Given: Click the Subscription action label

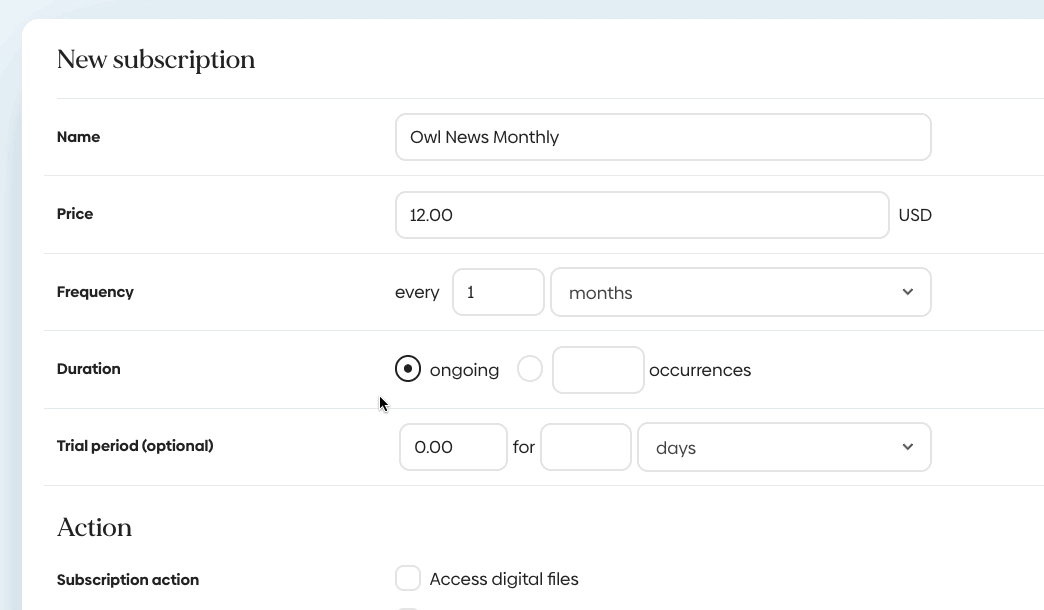Looking at the screenshot, I should point(128,580).
